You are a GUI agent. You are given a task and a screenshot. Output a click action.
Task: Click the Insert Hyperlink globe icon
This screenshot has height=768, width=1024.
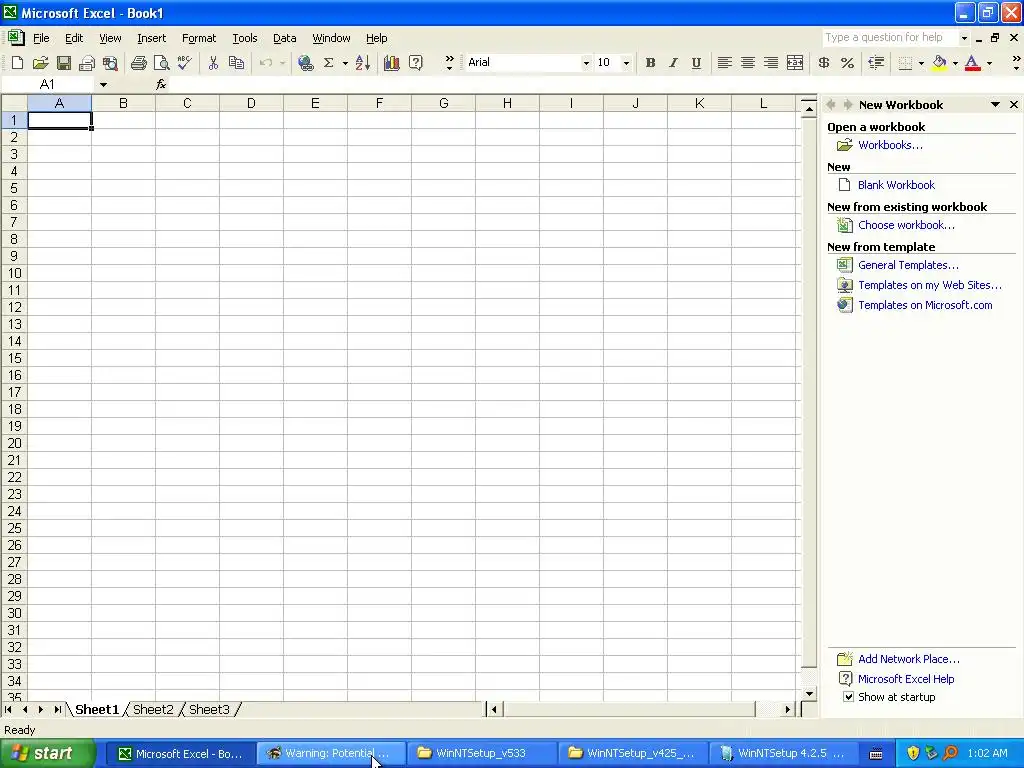click(x=305, y=63)
